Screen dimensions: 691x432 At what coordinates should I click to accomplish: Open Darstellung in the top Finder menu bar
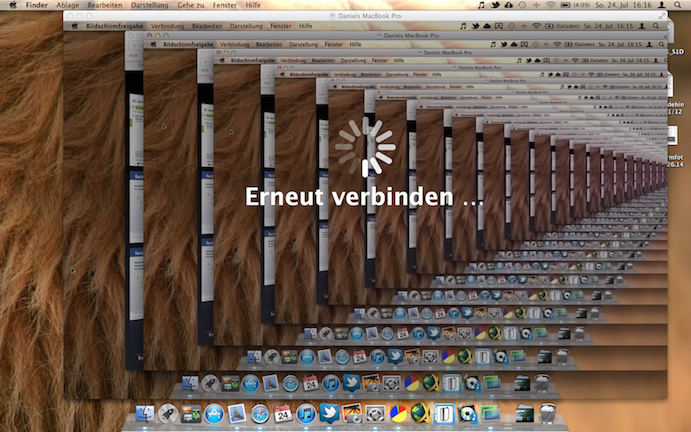coord(149,5)
